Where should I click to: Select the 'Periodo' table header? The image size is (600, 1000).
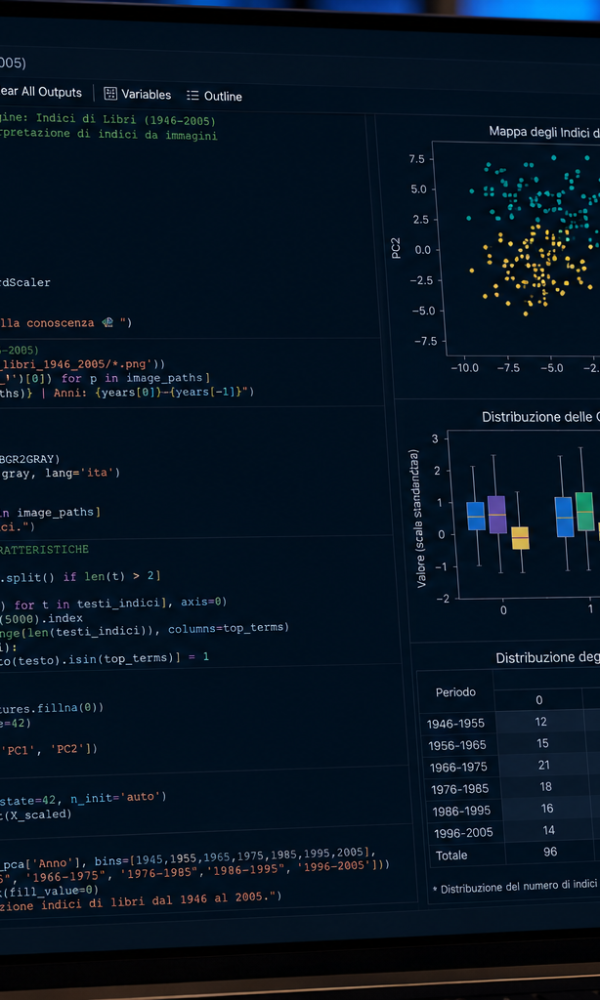tap(455, 692)
